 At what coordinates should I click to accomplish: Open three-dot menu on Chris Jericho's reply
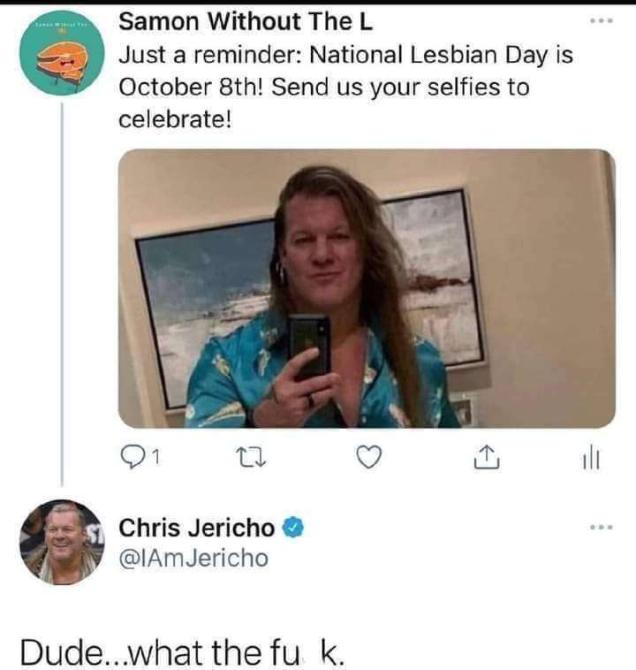coord(599,526)
